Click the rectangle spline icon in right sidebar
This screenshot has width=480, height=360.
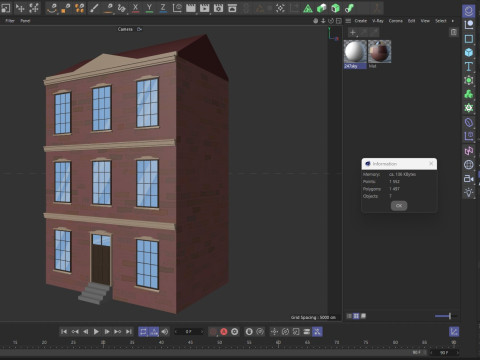click(x=469, y=39)
